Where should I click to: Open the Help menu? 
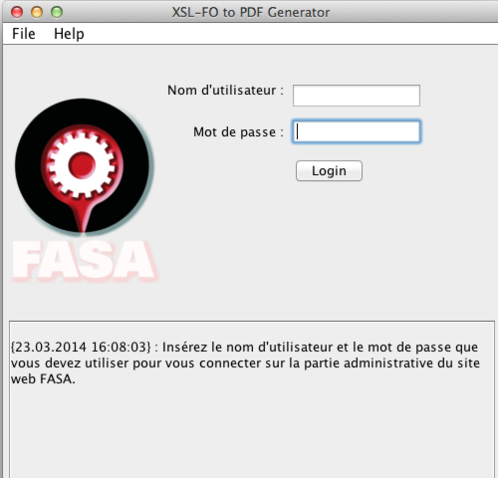pos(69,34)
